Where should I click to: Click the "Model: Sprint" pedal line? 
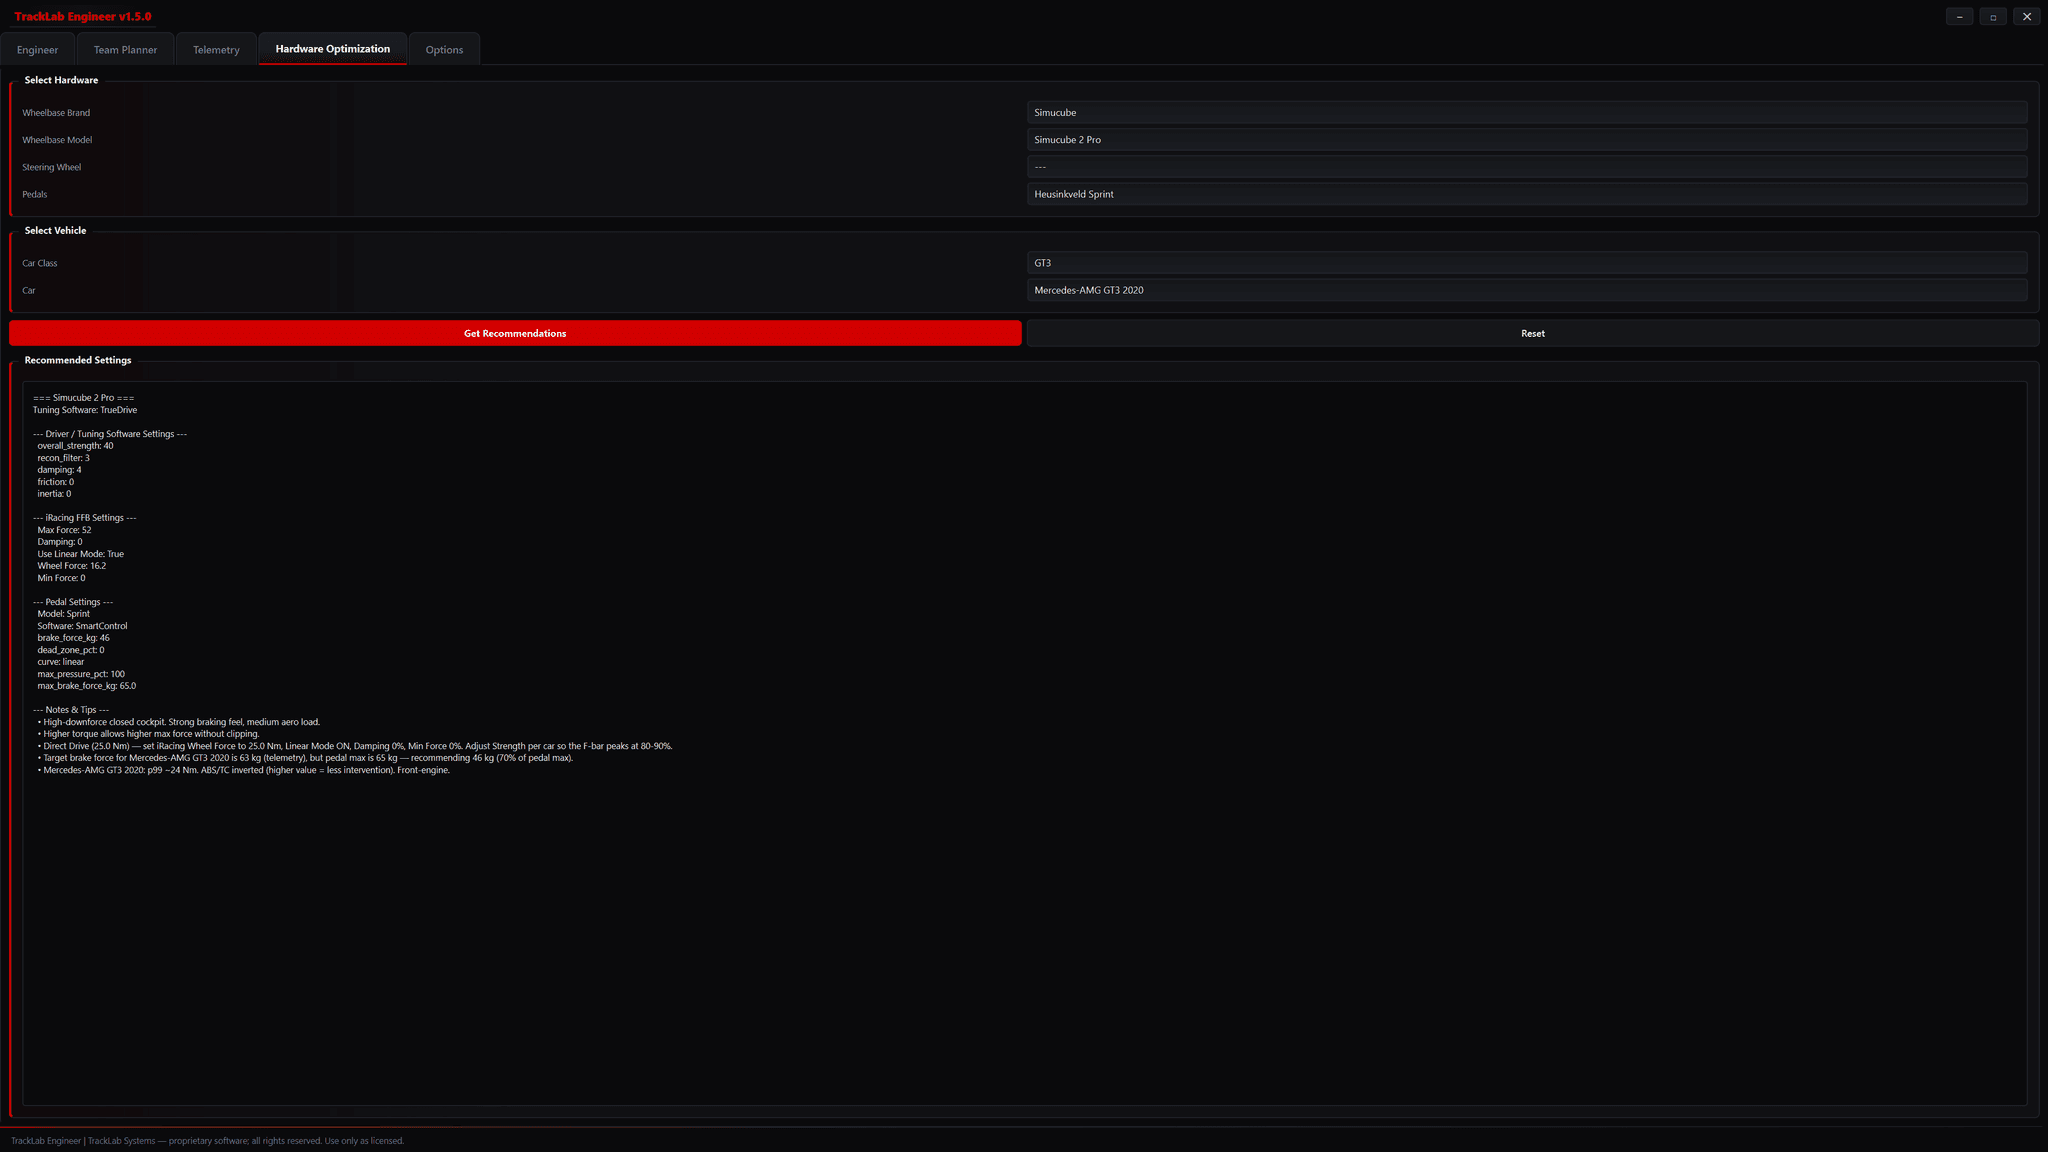click(63, 614)
